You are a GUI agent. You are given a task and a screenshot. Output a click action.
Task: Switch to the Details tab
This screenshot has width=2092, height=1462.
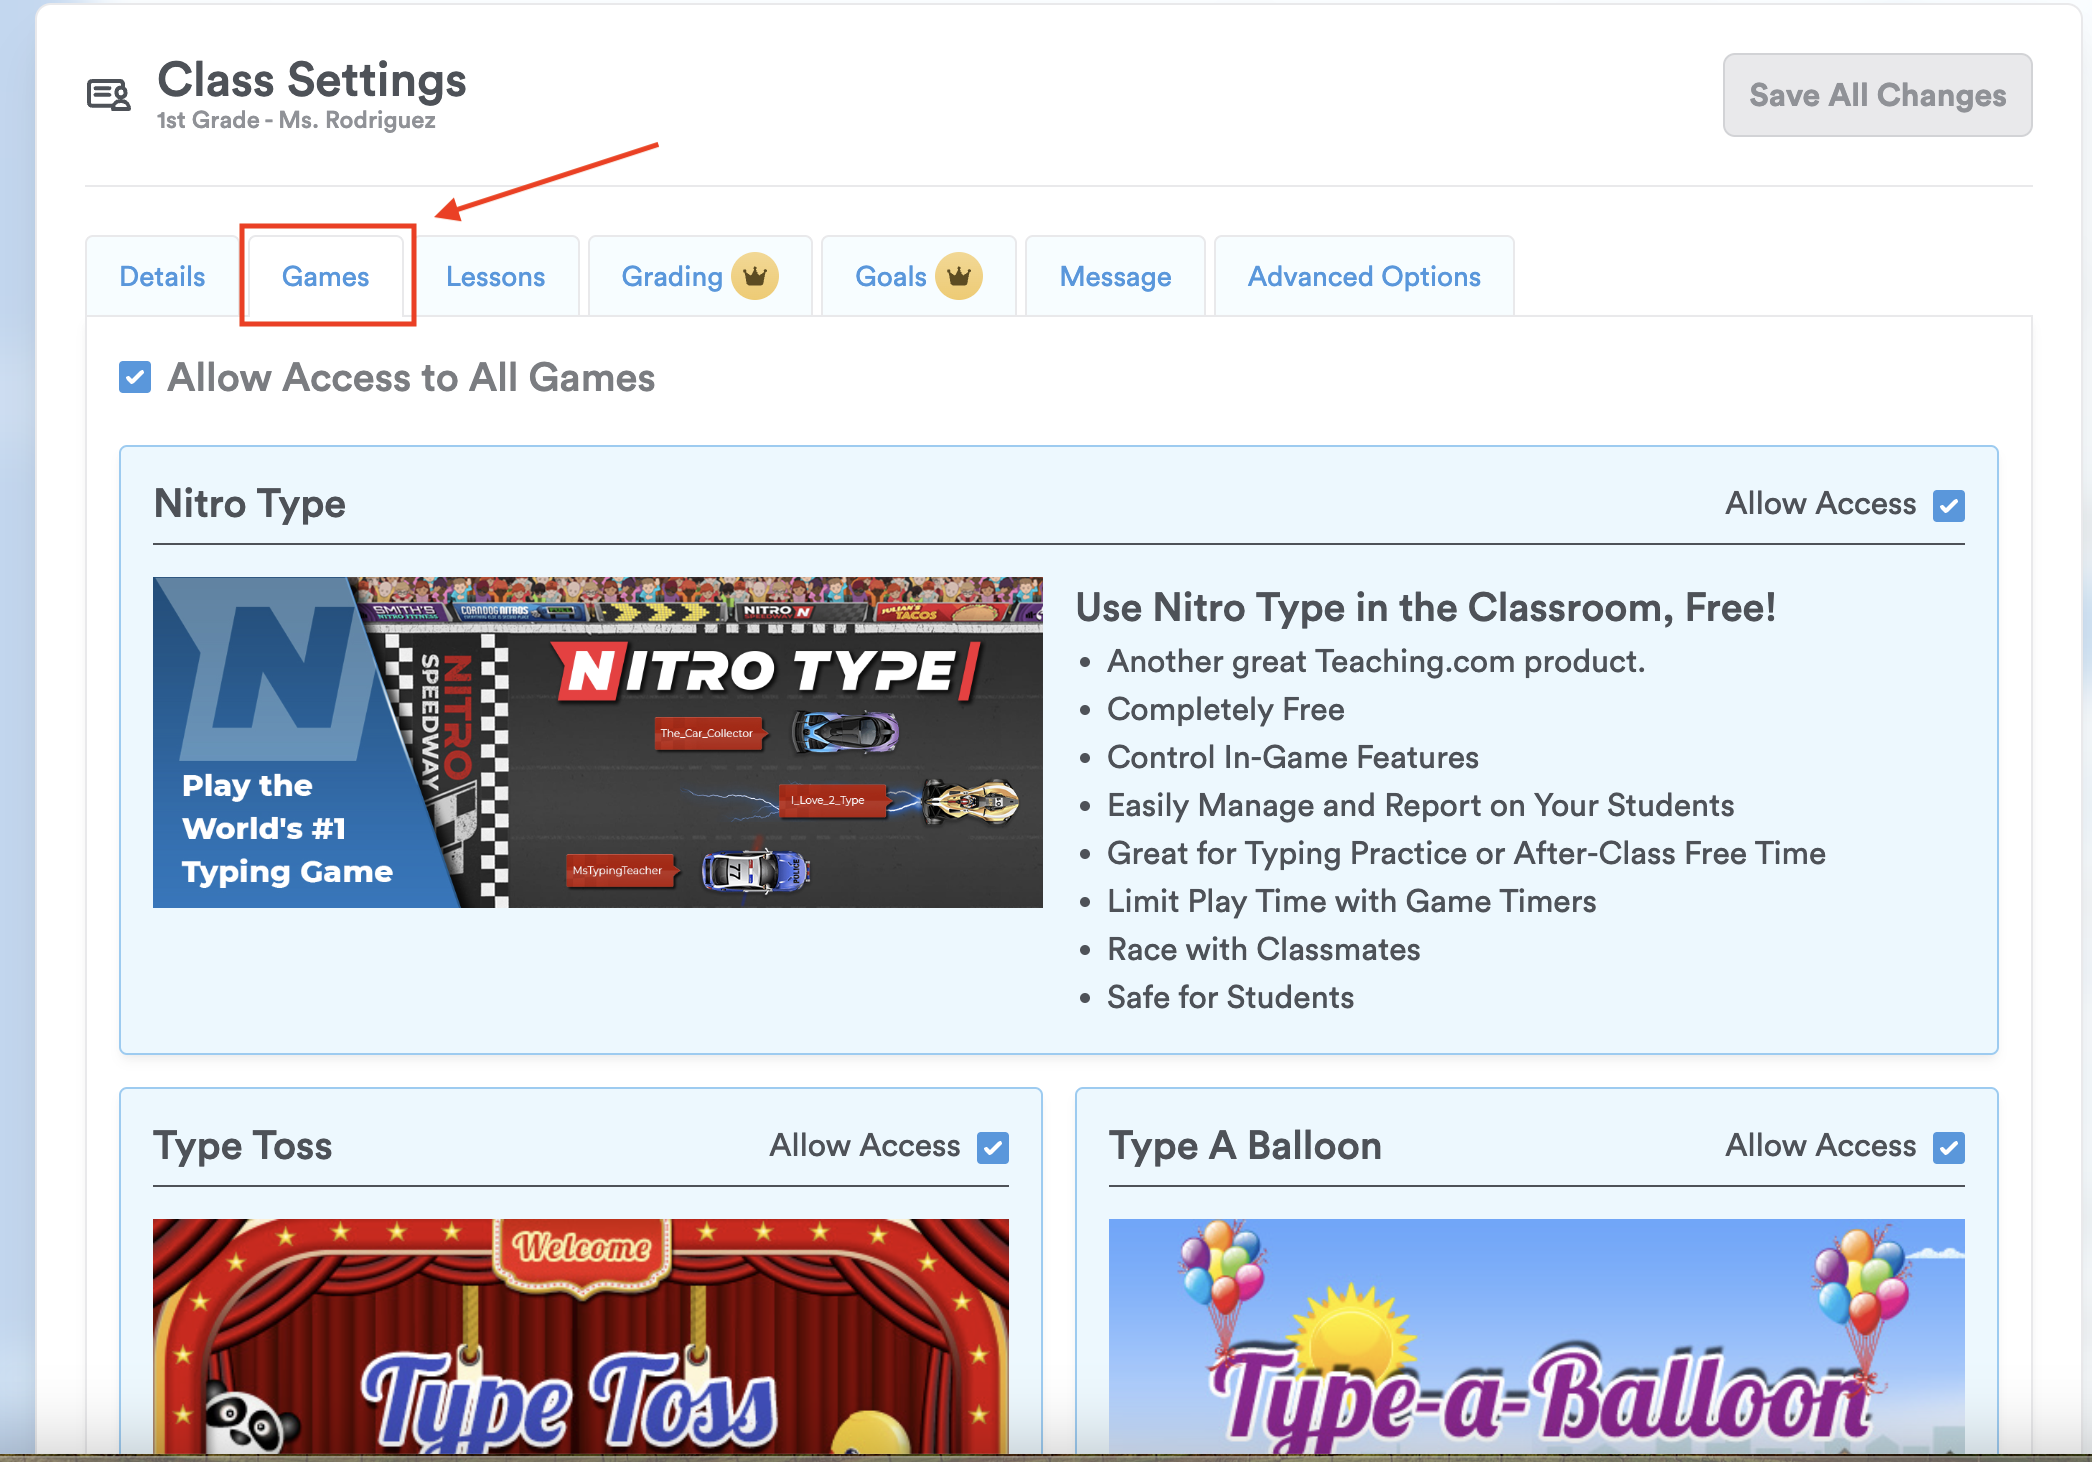point(162,277)
